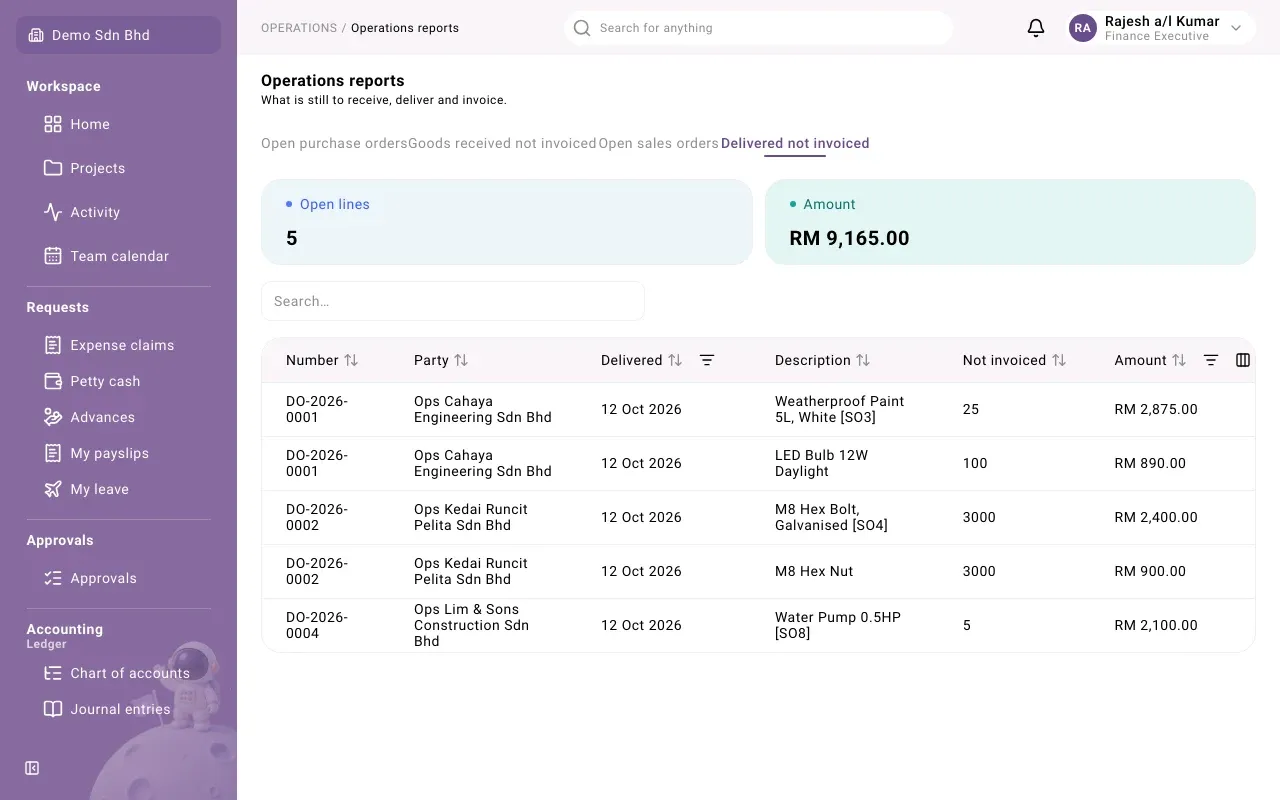The image size is (1280, 800).
Task: Click the Chart of accounts tree icon
Action: (53, 673)
